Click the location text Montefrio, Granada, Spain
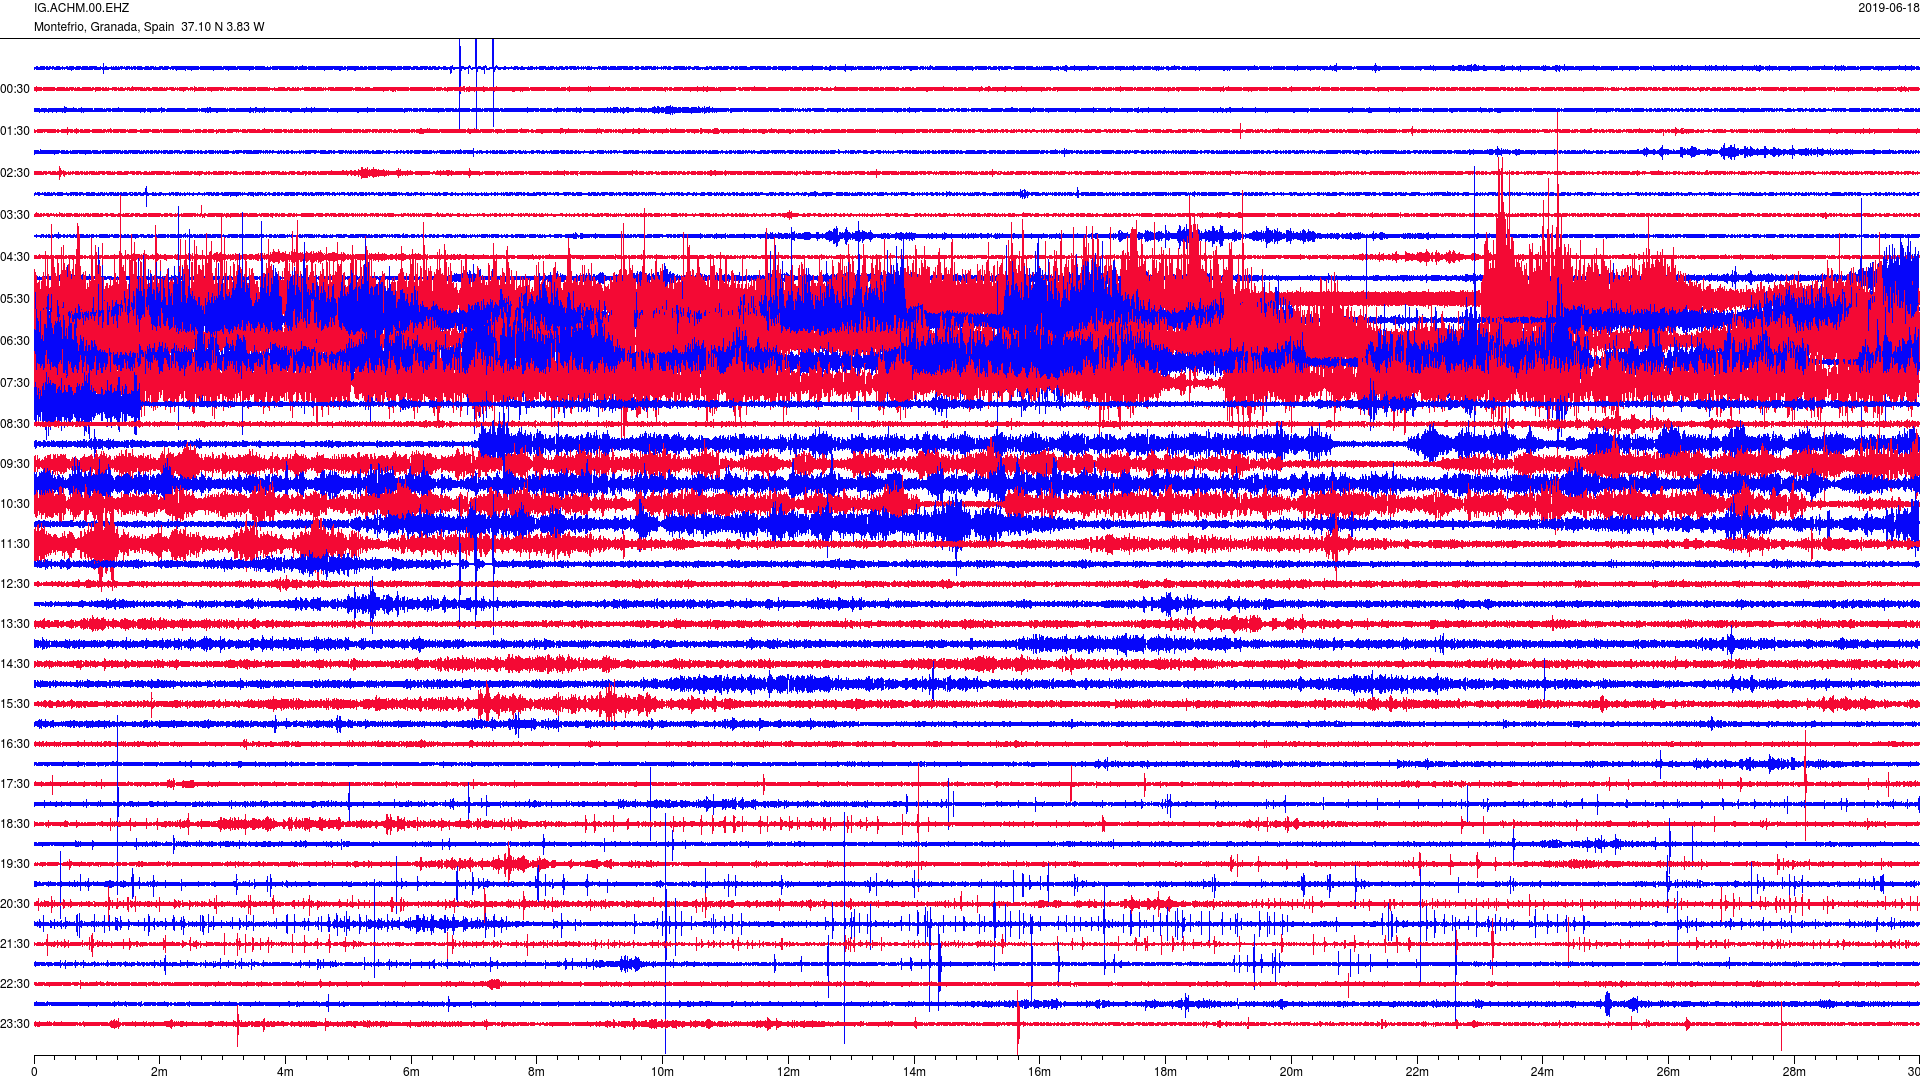The image size is (1920, 1080). coord(104,27)
